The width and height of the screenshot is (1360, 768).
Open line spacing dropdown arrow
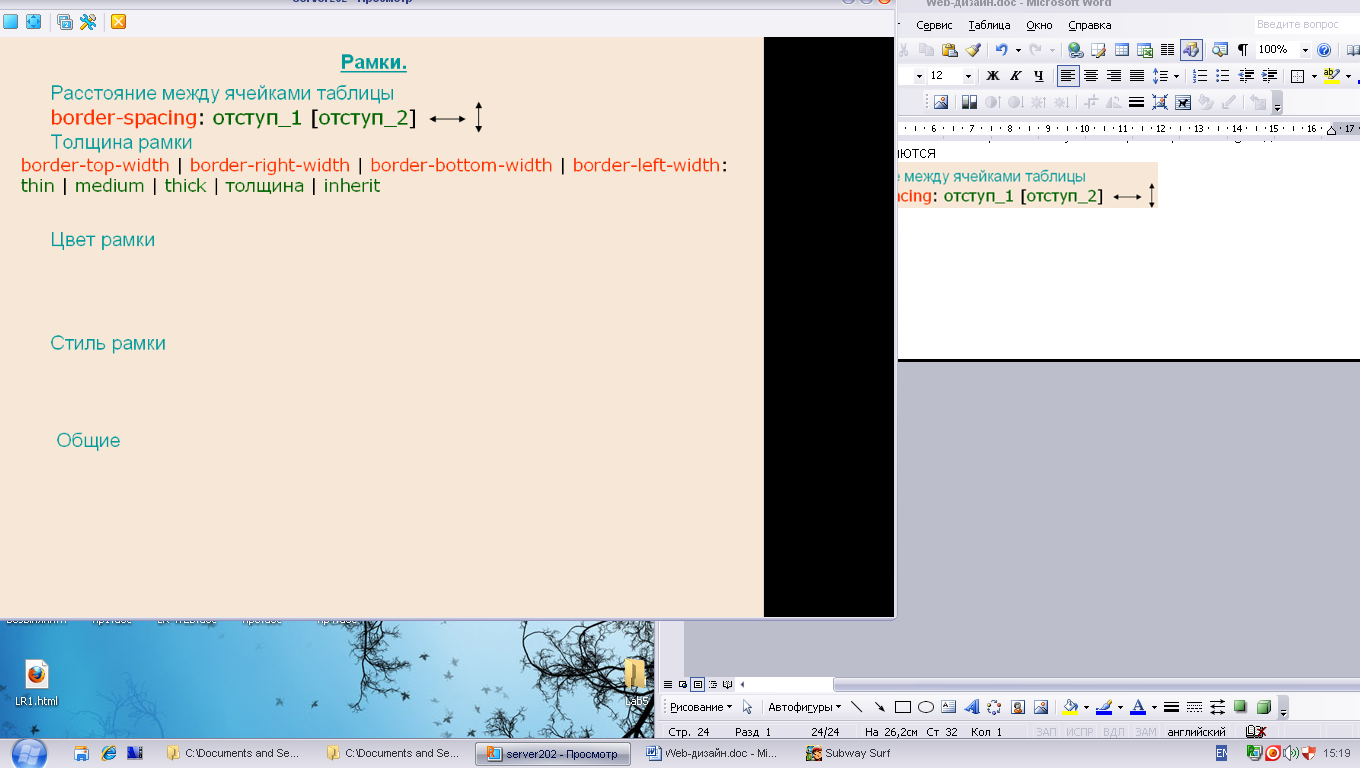pyautogui.click(x=1176, y=75)
